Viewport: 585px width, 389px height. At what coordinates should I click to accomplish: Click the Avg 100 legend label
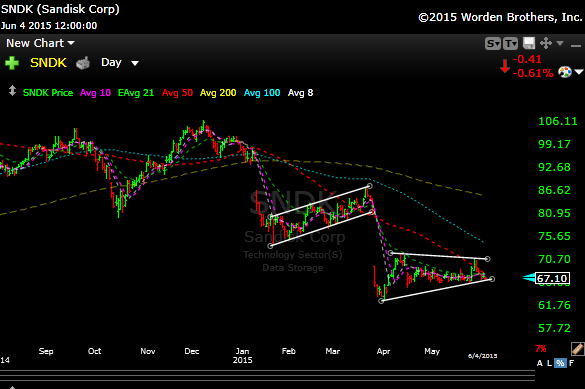pos(262,92)
